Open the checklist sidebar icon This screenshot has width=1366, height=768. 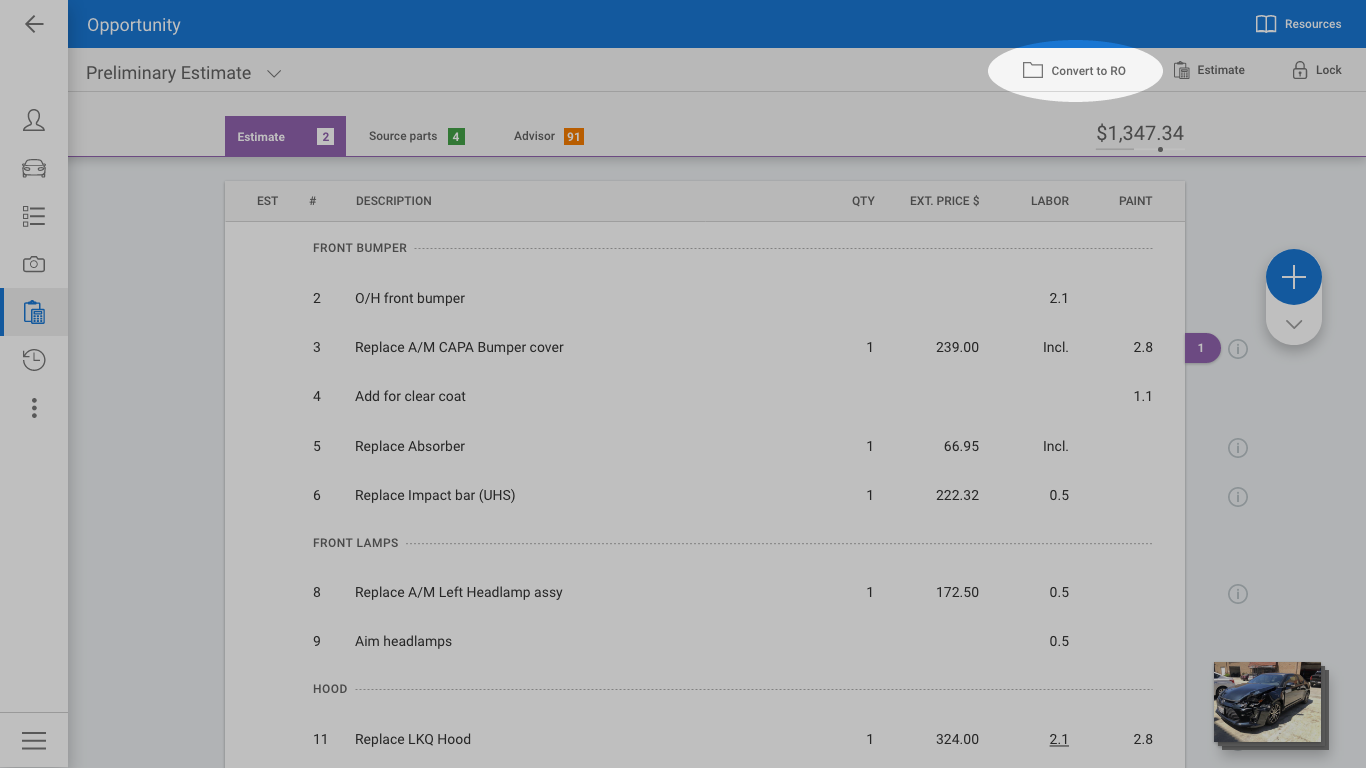tap(34, 216)
